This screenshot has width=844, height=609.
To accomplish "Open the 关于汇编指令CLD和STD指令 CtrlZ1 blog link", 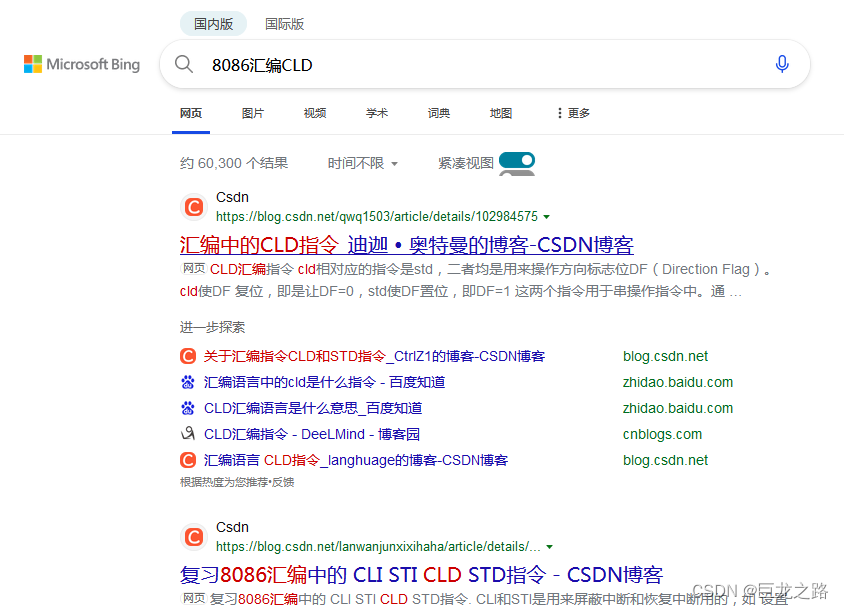I will click(x=375, y=356).
